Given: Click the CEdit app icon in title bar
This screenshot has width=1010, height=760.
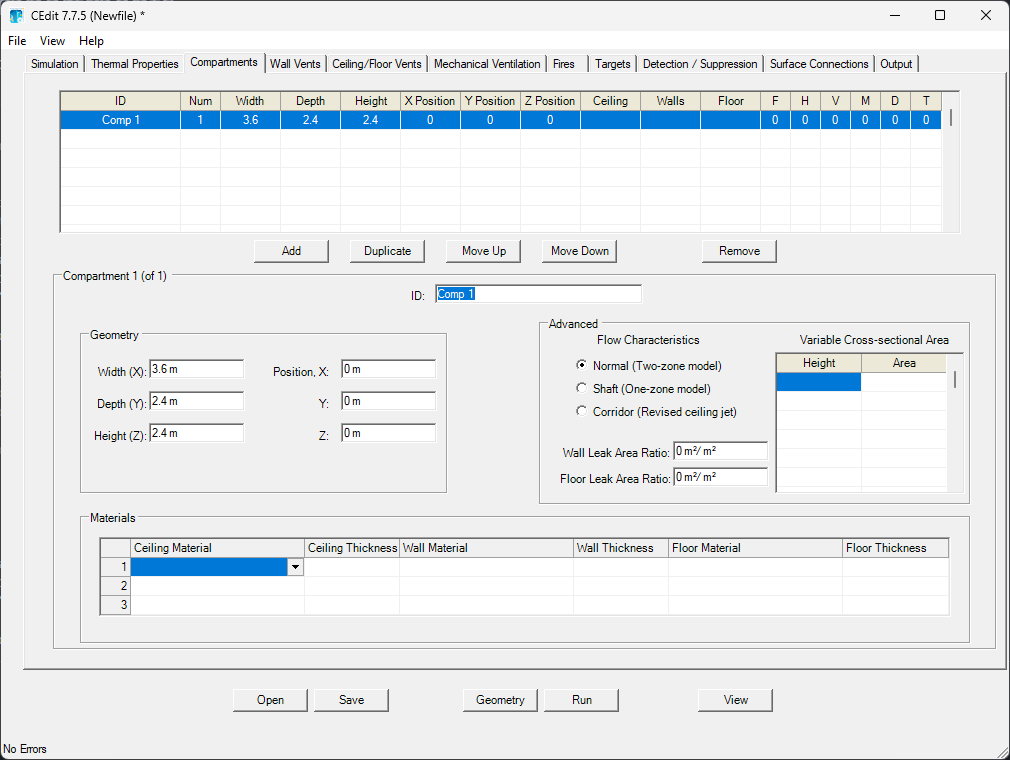Looking at the screenshot, I should click(16, 15).
